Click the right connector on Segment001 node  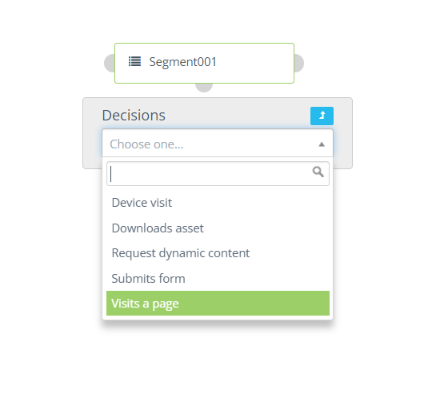click(x=299, y=63)
